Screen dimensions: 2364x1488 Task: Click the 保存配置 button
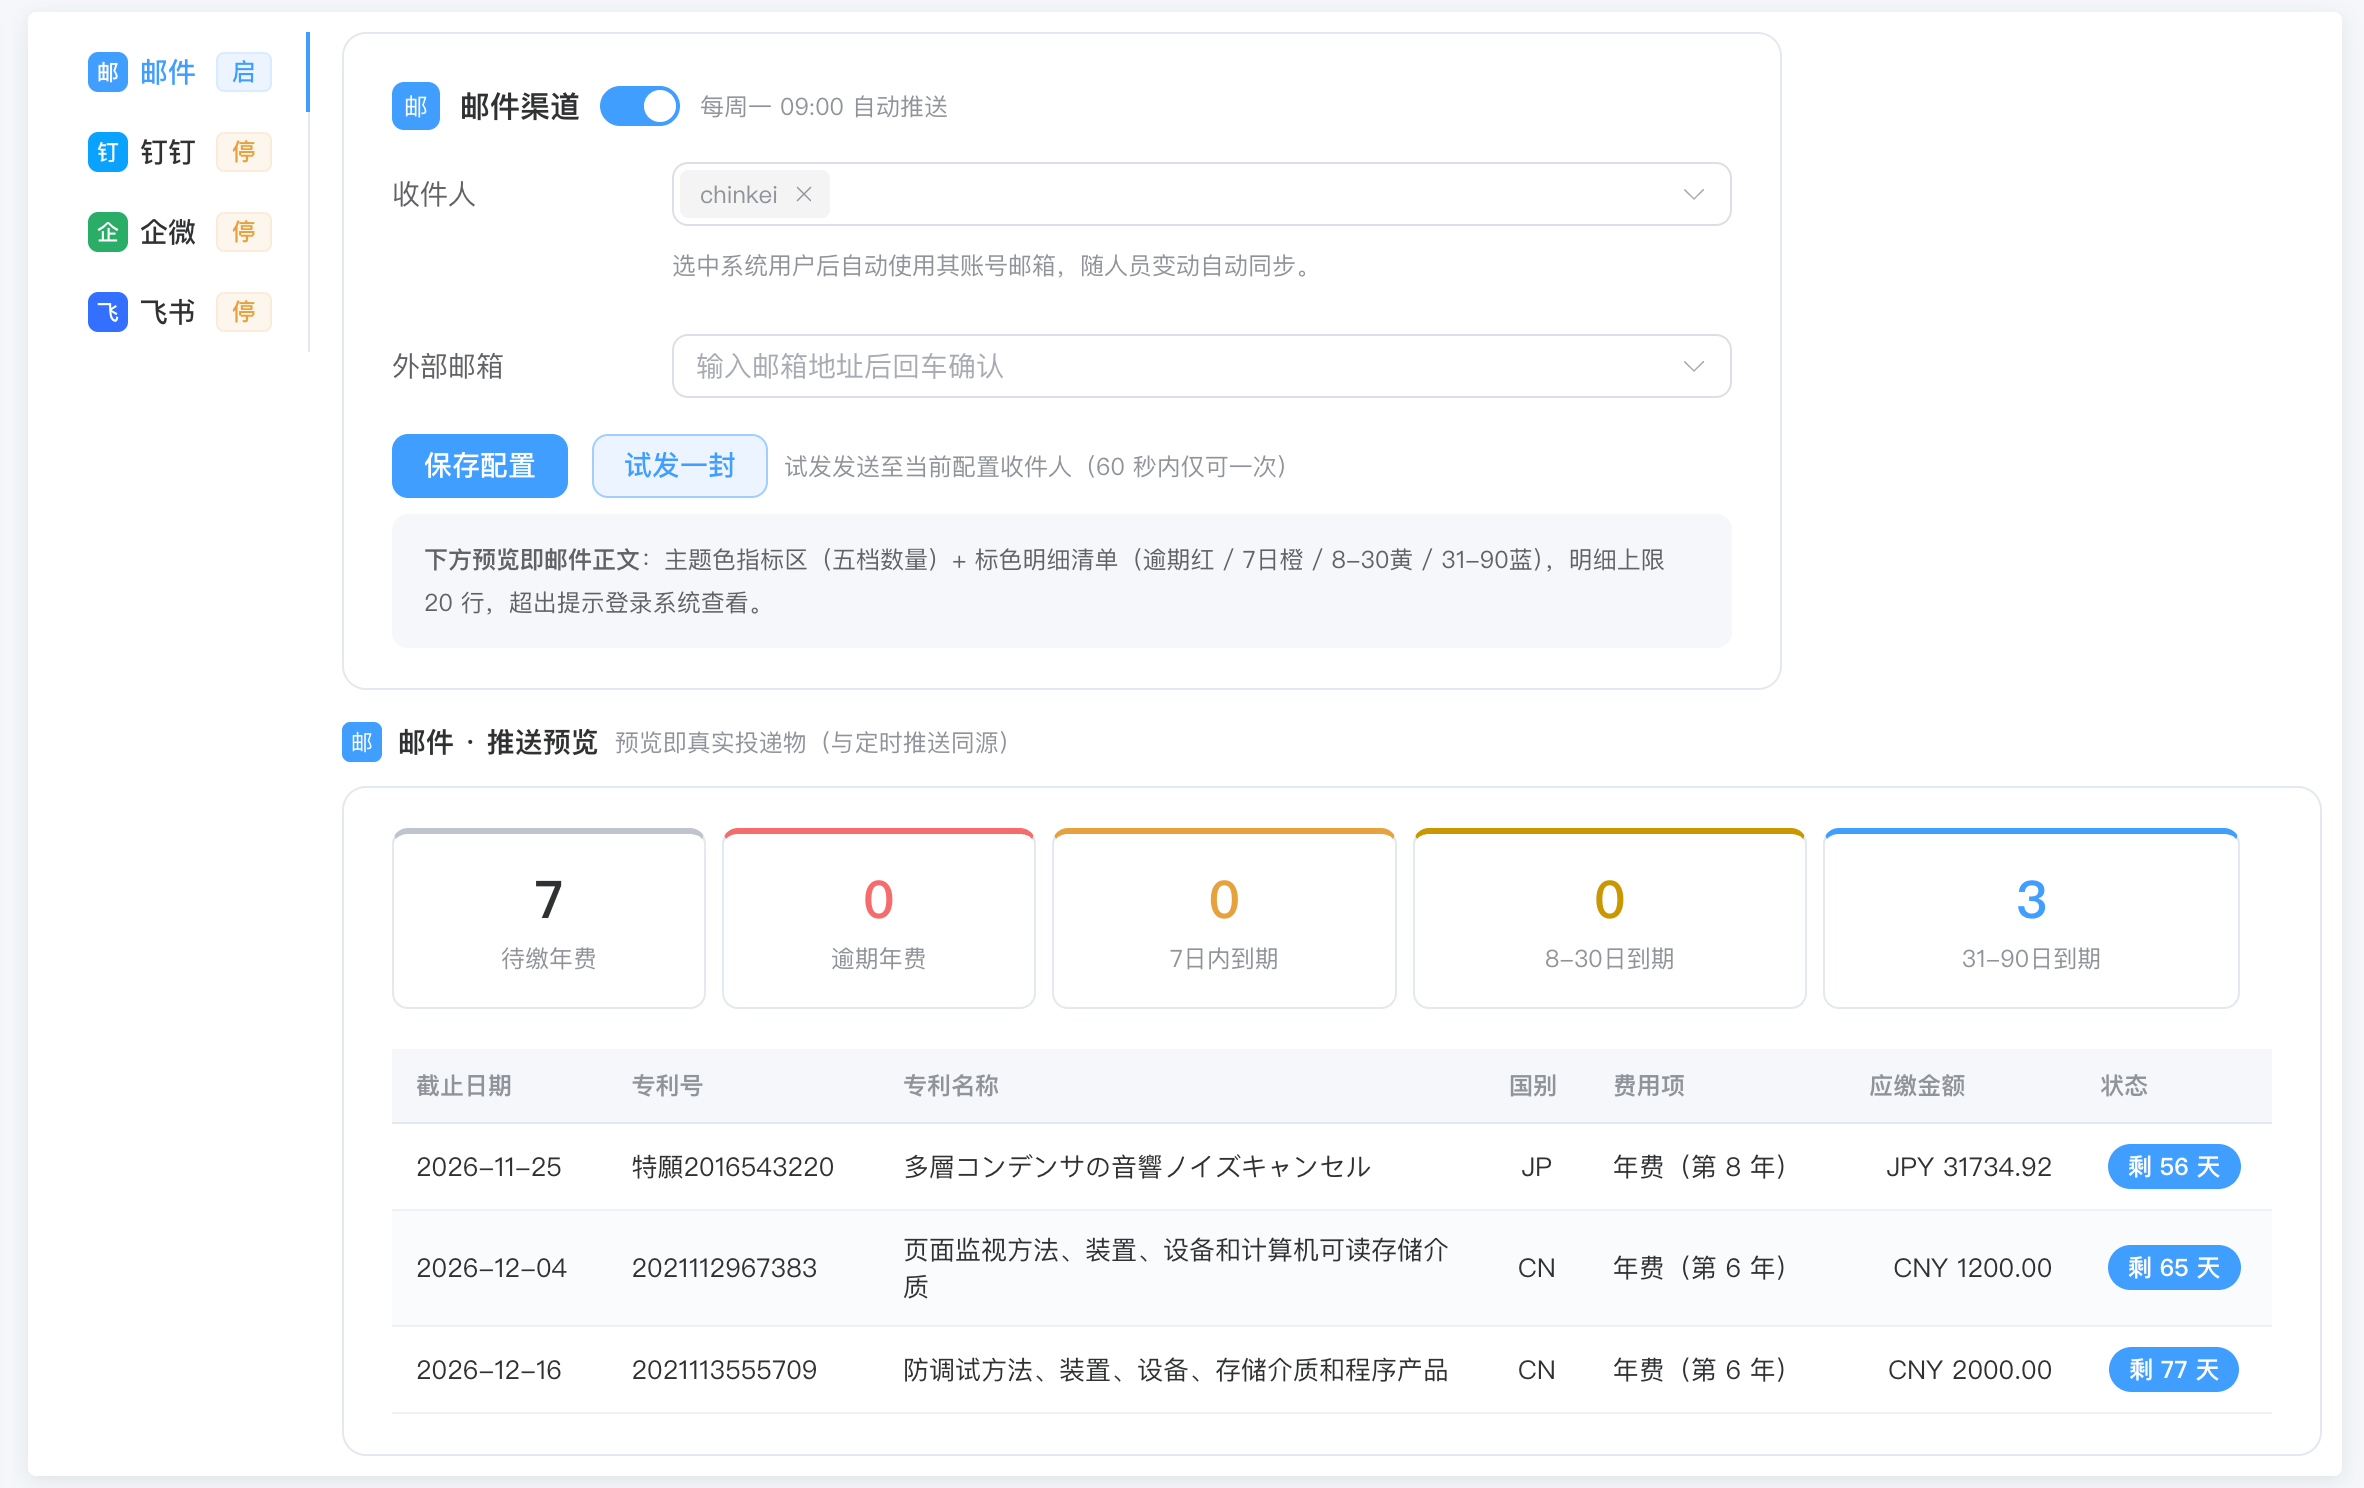480,466
